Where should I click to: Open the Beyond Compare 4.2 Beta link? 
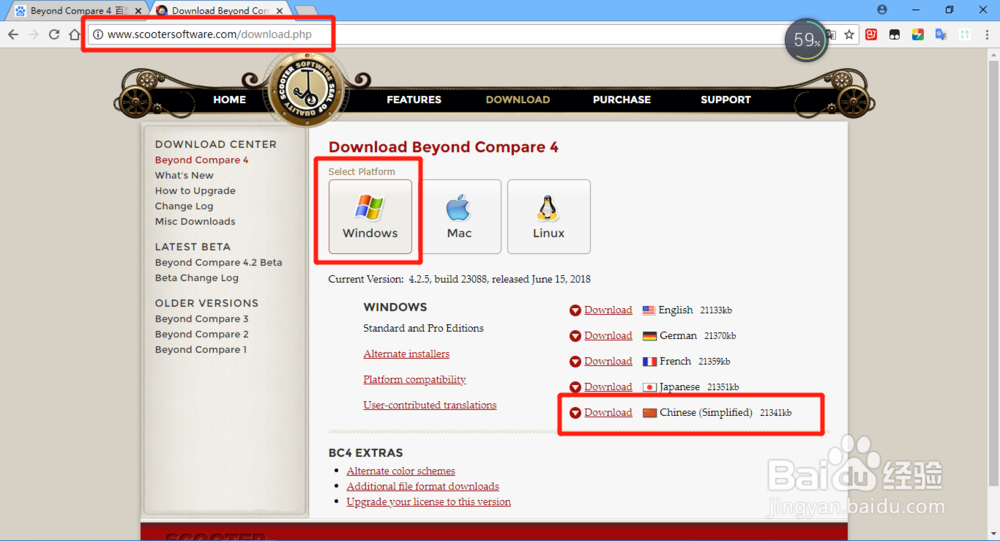[x=218, y=262]
